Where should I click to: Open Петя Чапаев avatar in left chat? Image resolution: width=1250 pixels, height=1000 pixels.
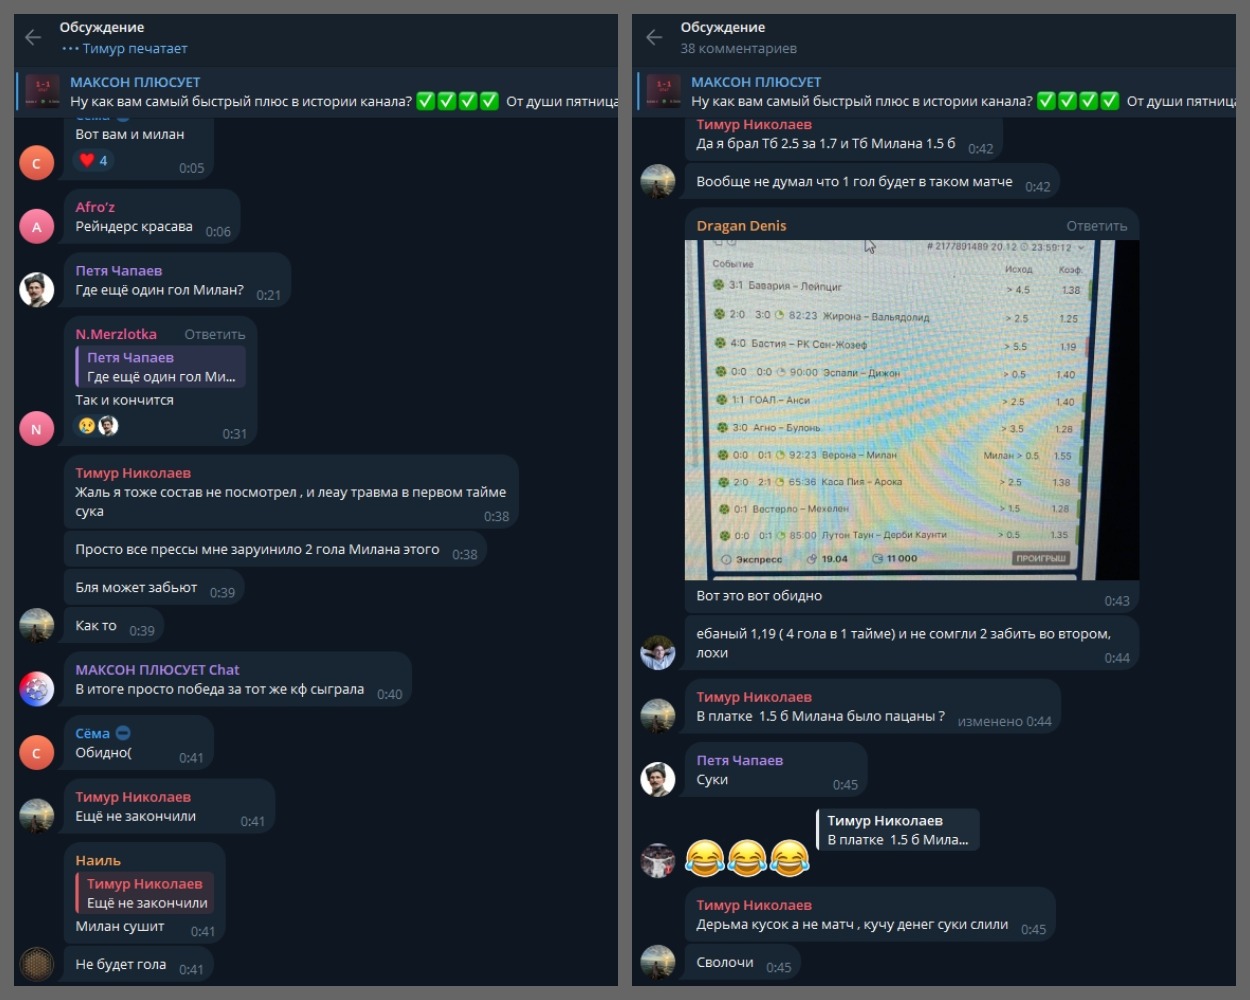(x=37, y=290)
